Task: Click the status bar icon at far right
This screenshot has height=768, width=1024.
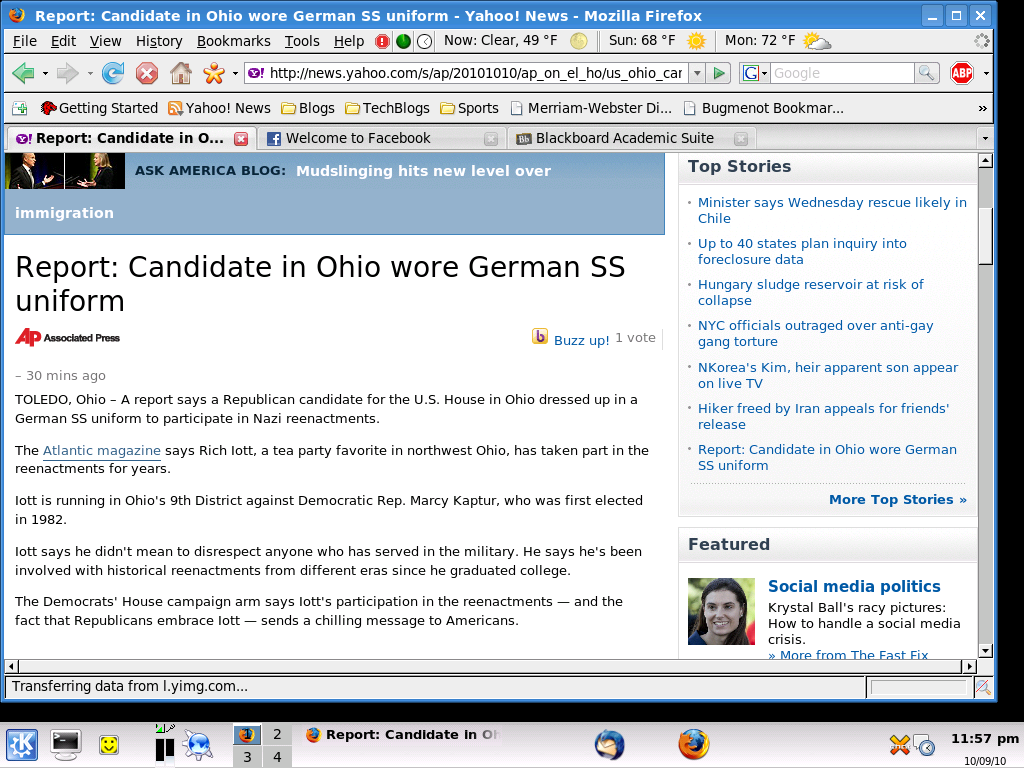Action: click(983, 686)
